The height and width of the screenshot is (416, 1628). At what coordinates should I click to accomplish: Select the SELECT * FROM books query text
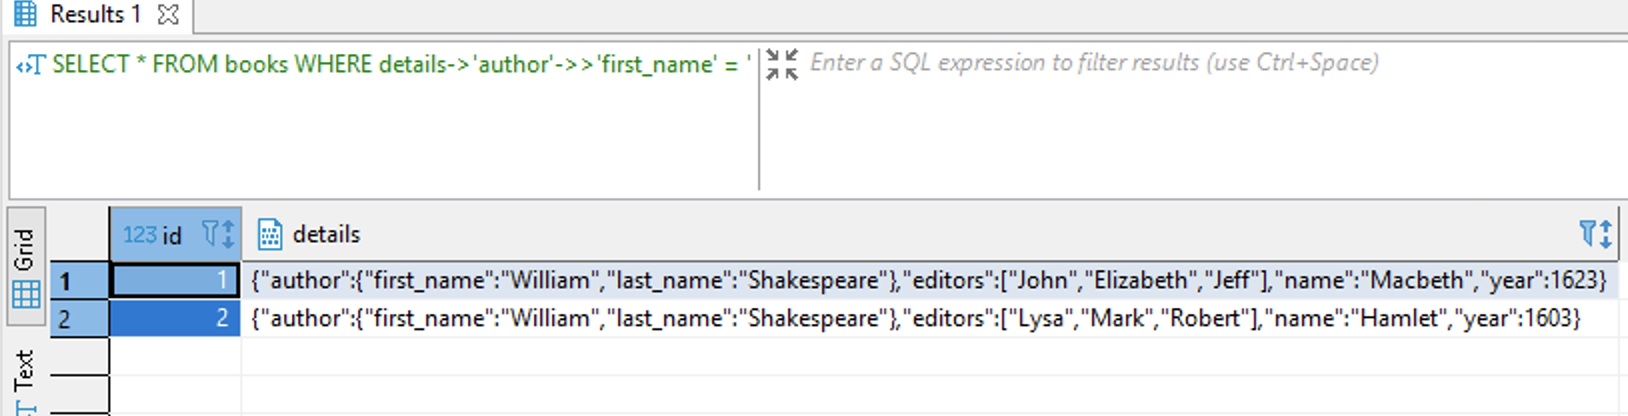point(401,65)
